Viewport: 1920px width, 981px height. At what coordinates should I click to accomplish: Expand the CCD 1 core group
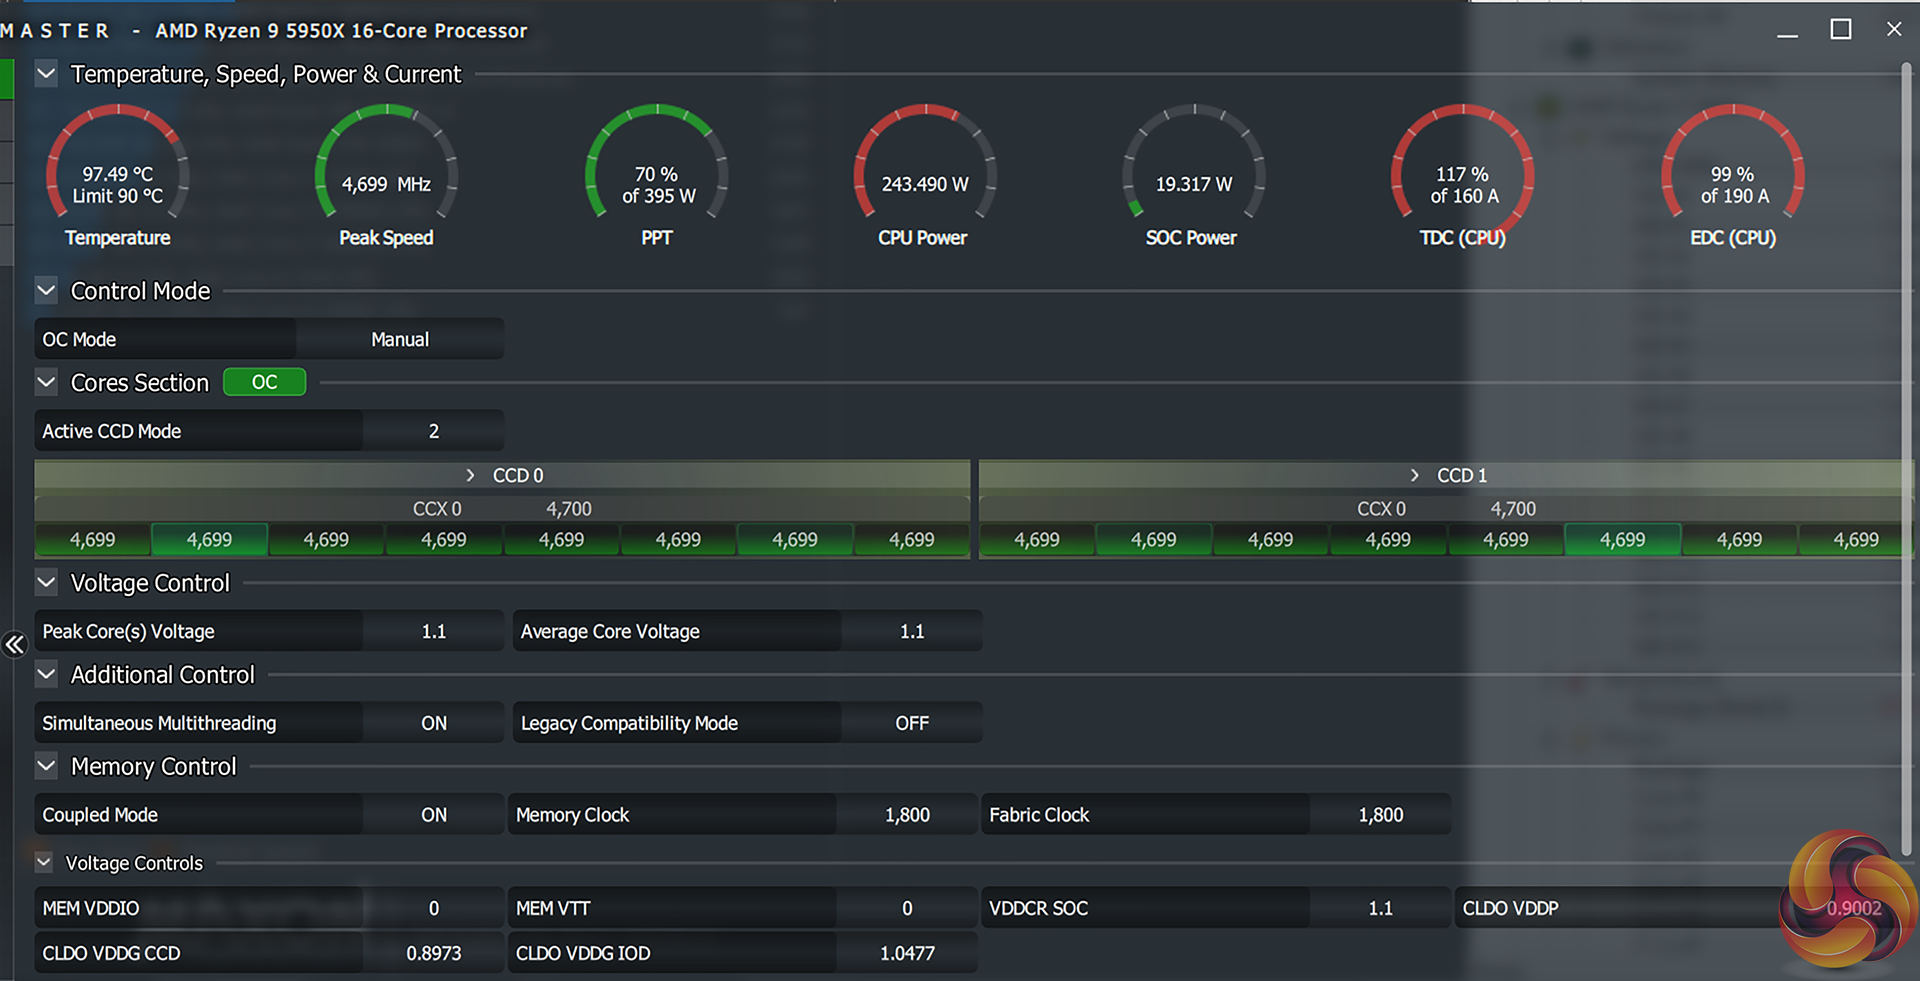1414,475
